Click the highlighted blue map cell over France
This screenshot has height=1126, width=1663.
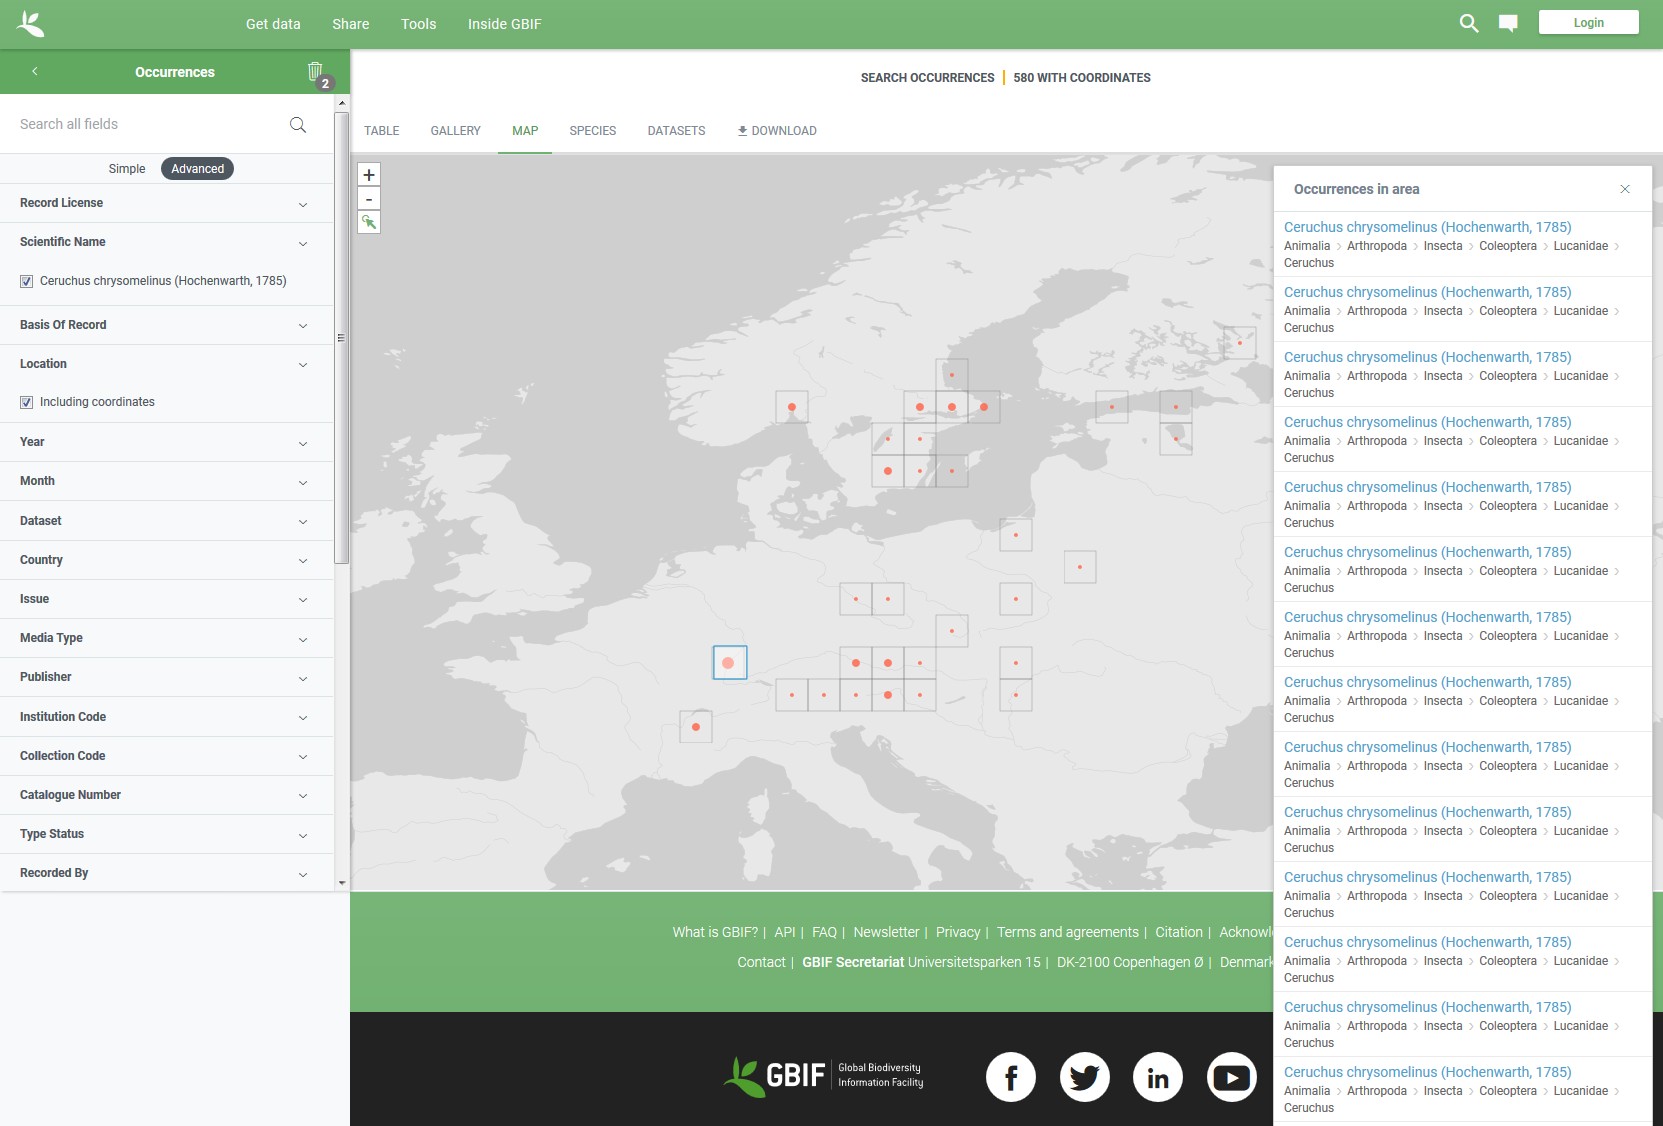click(730, 662)
